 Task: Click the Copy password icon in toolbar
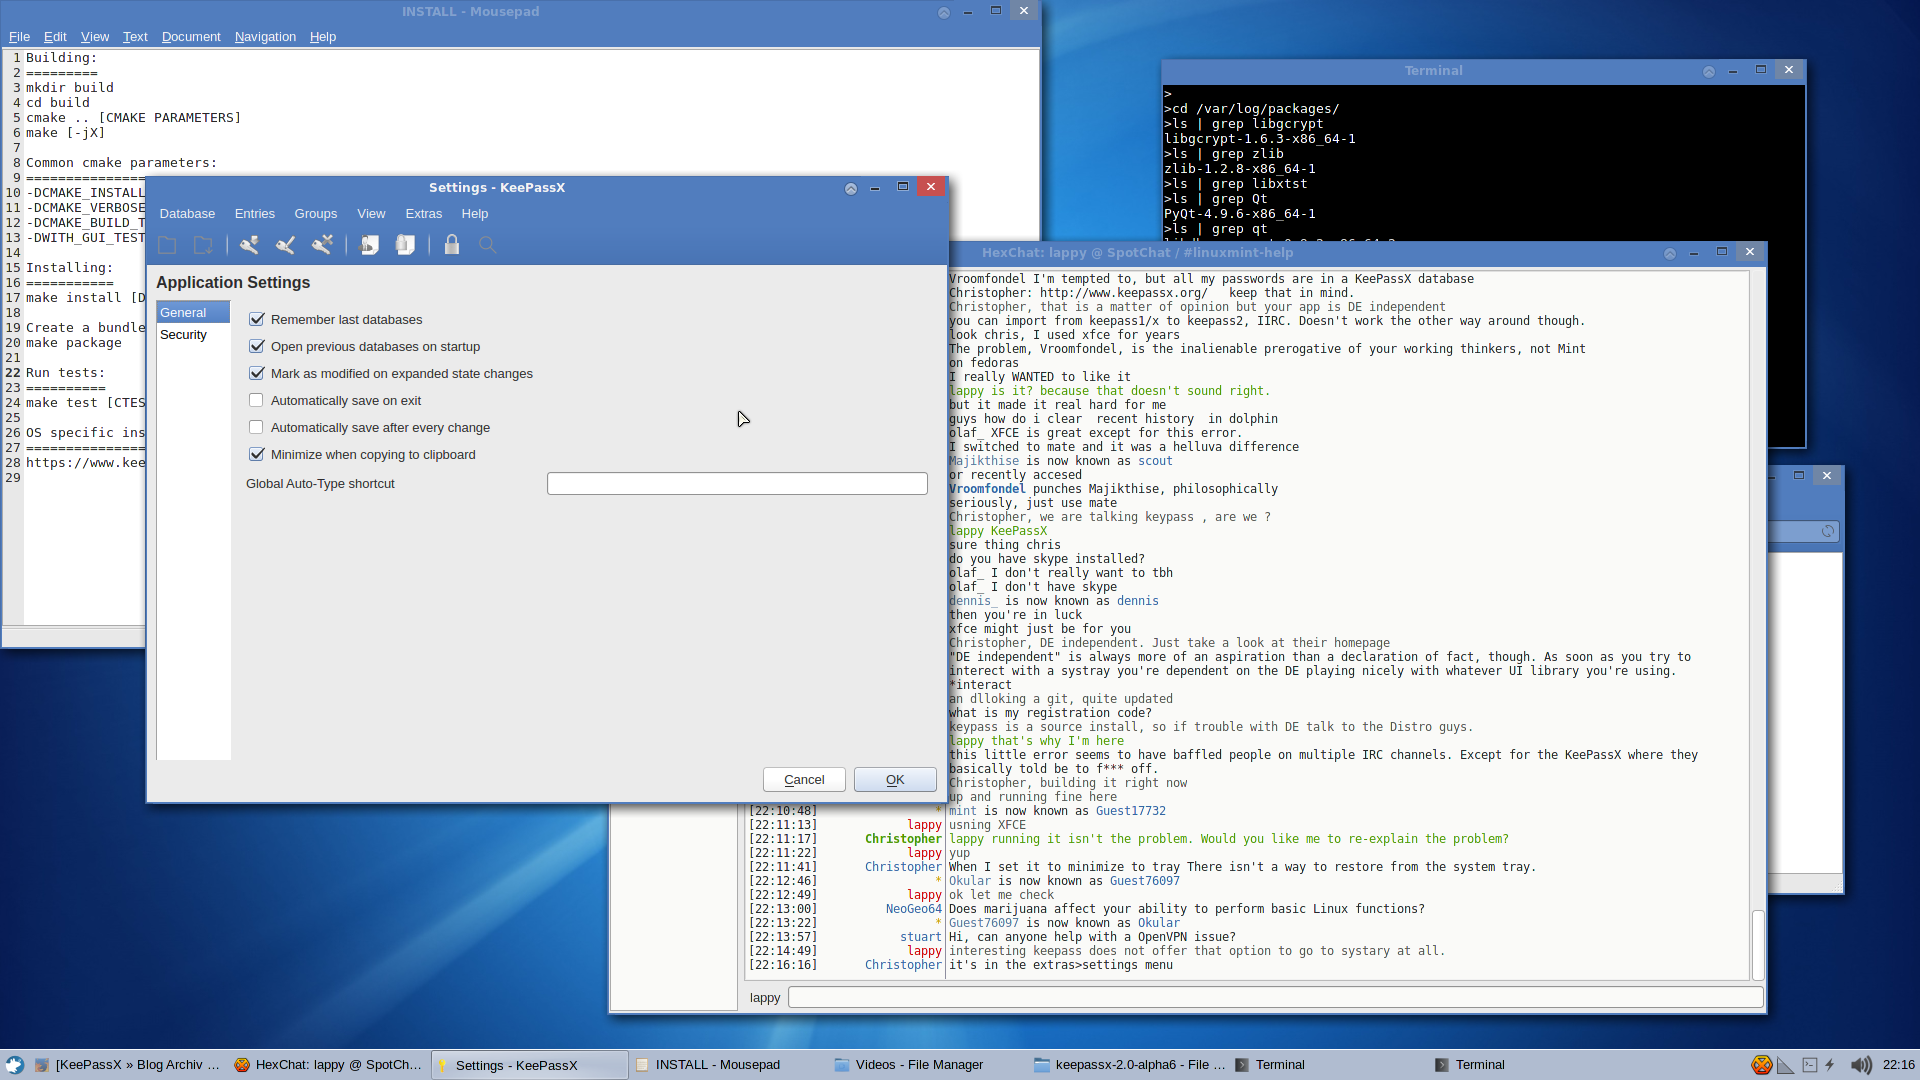pos(405,245)
